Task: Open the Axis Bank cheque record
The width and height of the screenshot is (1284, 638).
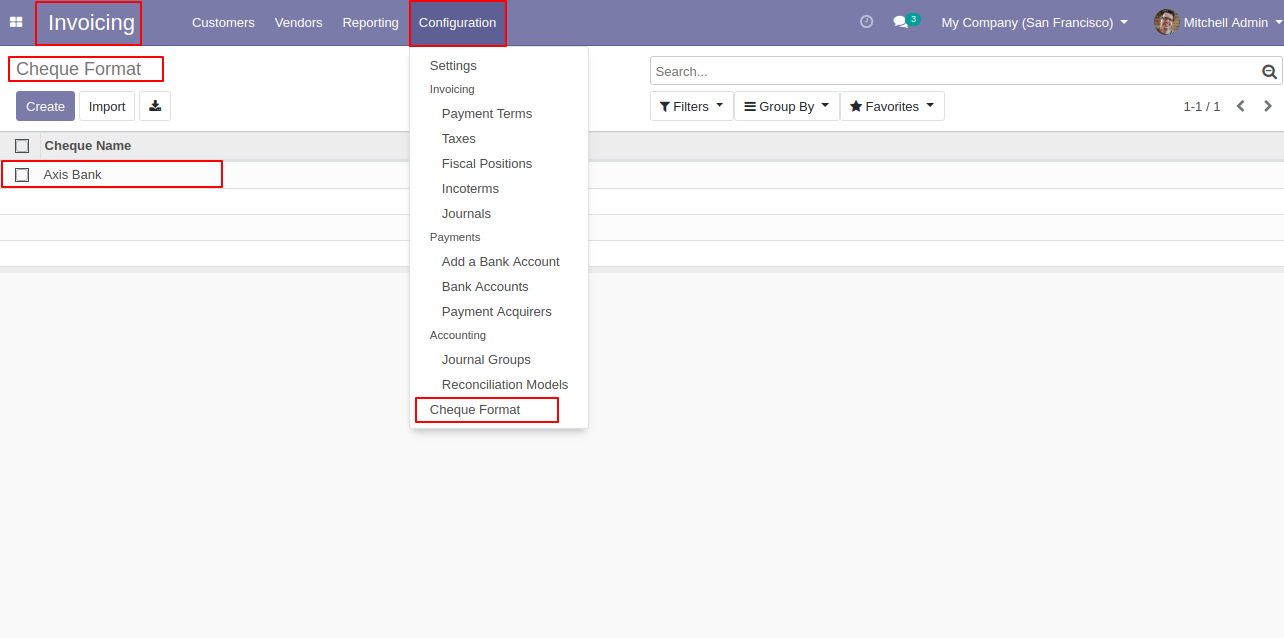Action: [72, 175]
